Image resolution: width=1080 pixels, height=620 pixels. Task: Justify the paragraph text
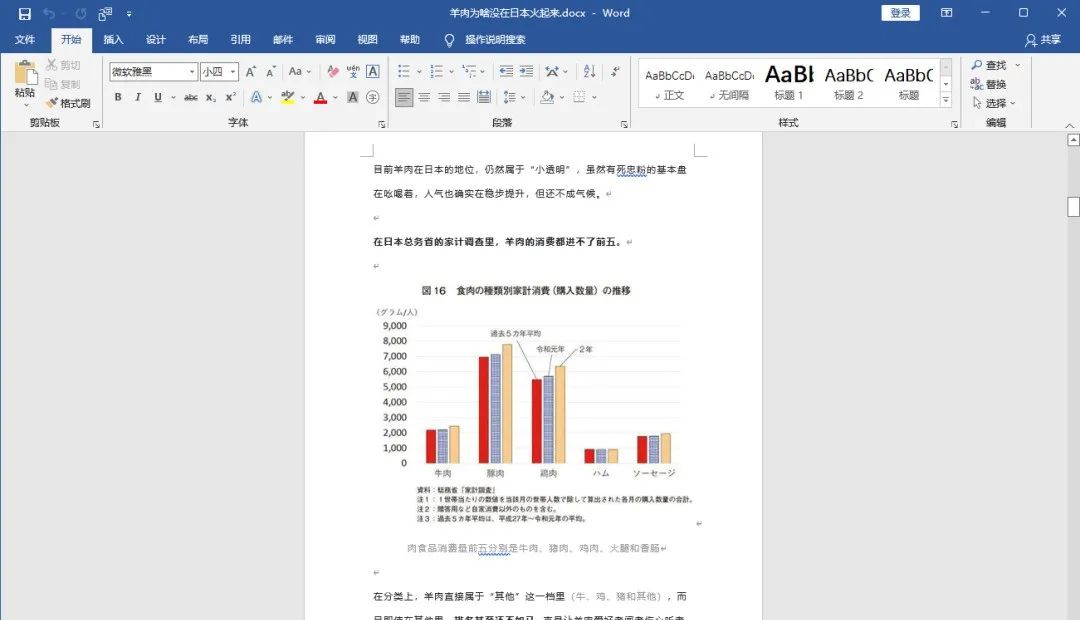(464, 97)
